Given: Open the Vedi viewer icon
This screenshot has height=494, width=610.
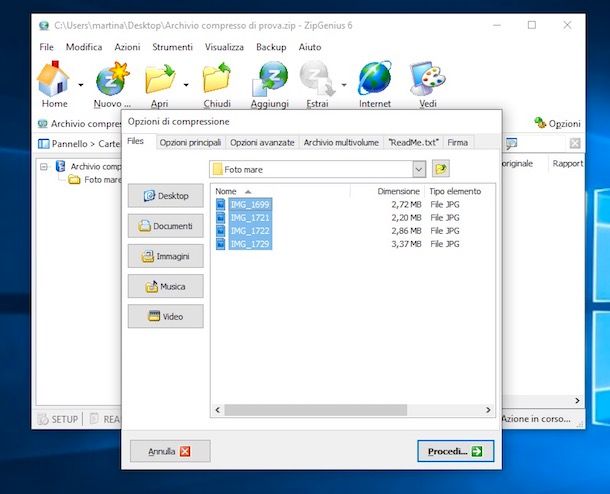Looking at the screenshot, I should [428, 84].
